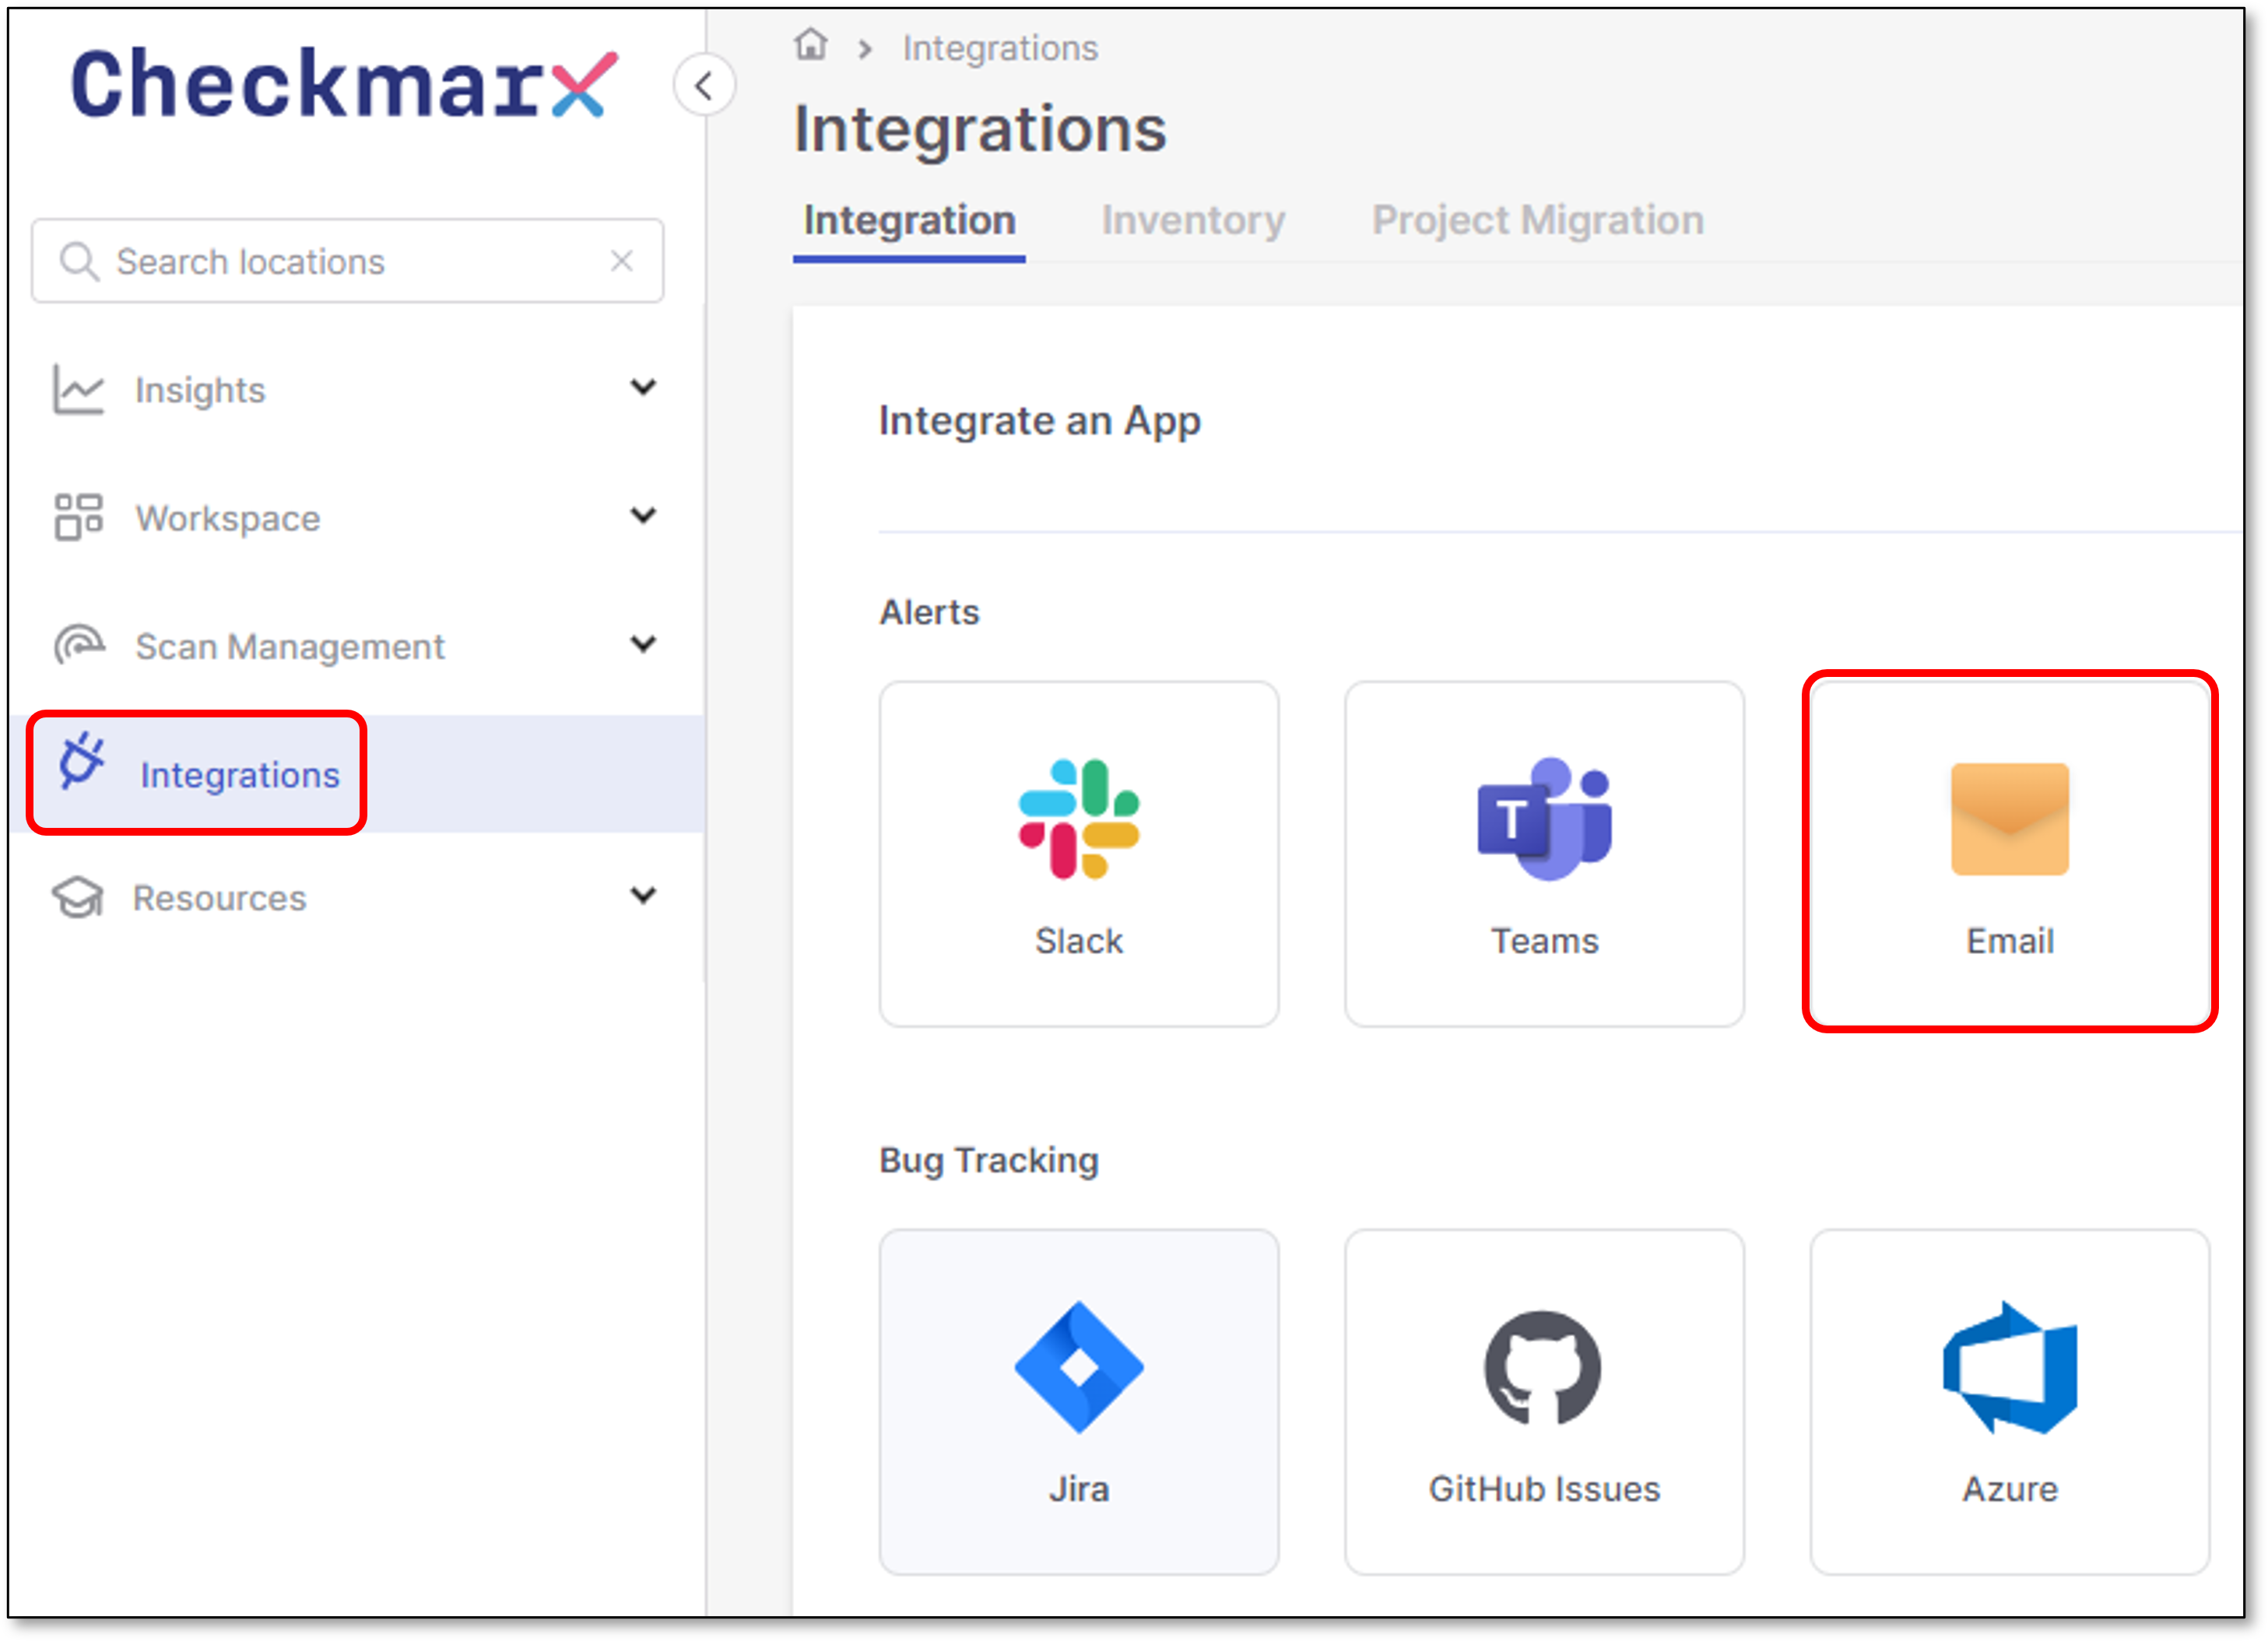Click the 'Integrate an App' heading
2268x1641 pixels.
click(1040, 421)
